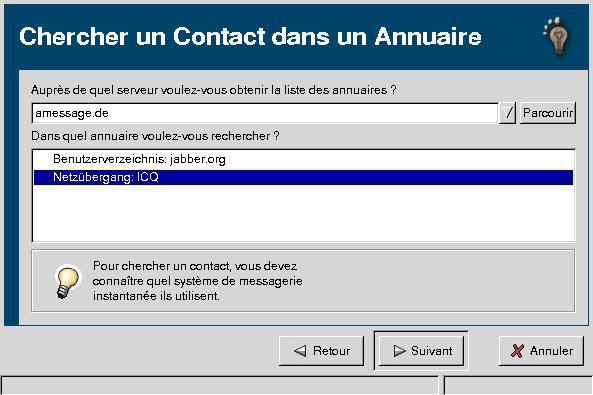
Task: Click the 'Dans quel annuaire' question label
Action: coord(155,136)
